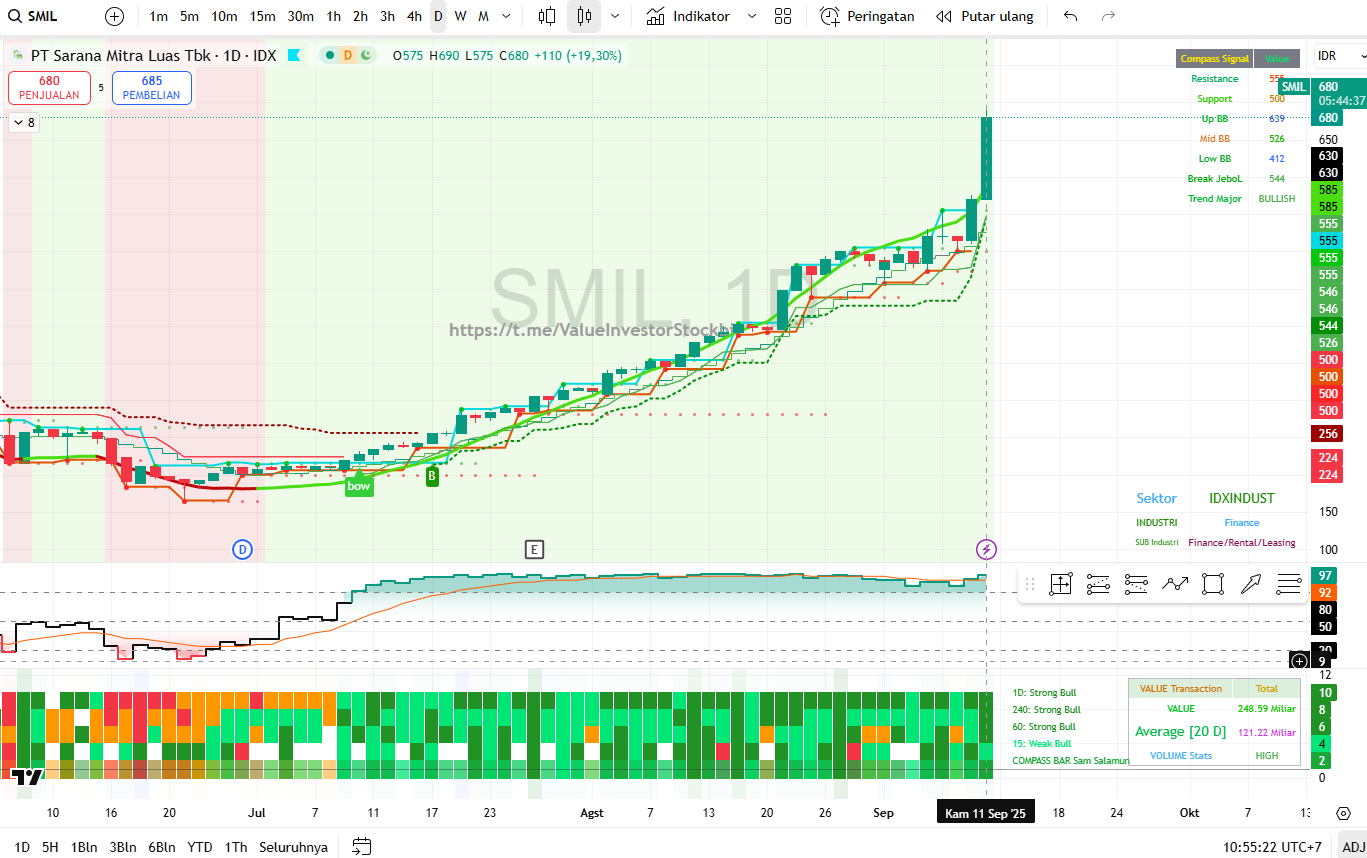Select the 1Th date range

[235, 847]
